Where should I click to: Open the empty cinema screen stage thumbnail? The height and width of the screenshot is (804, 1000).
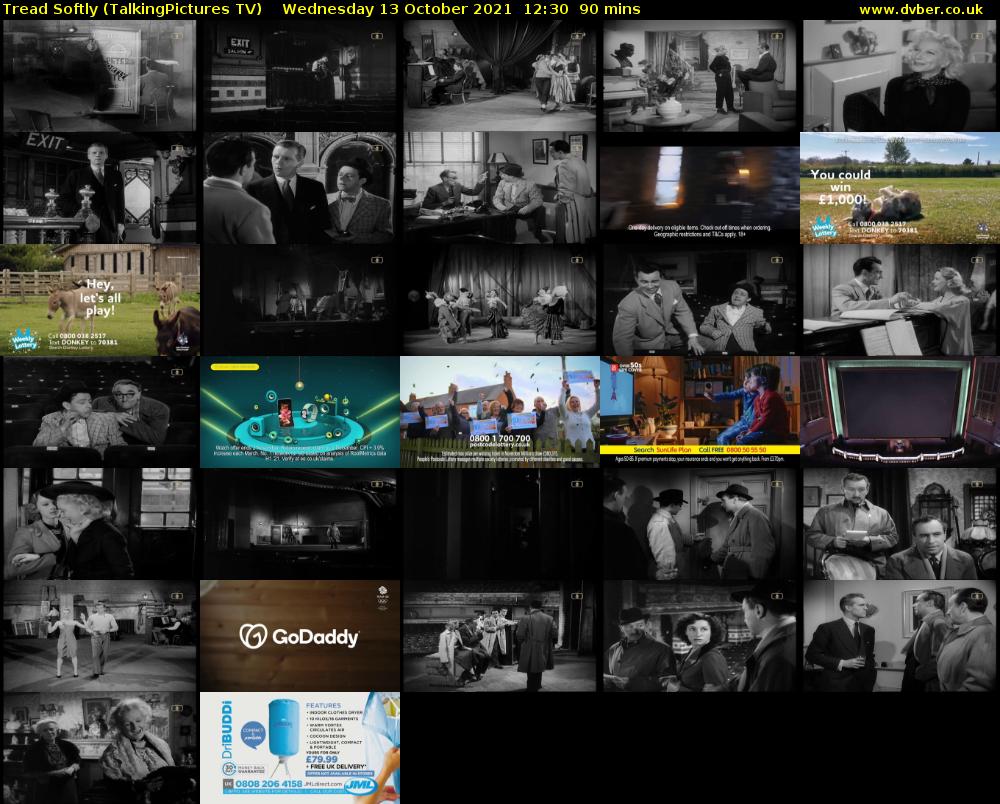point(900,412)
